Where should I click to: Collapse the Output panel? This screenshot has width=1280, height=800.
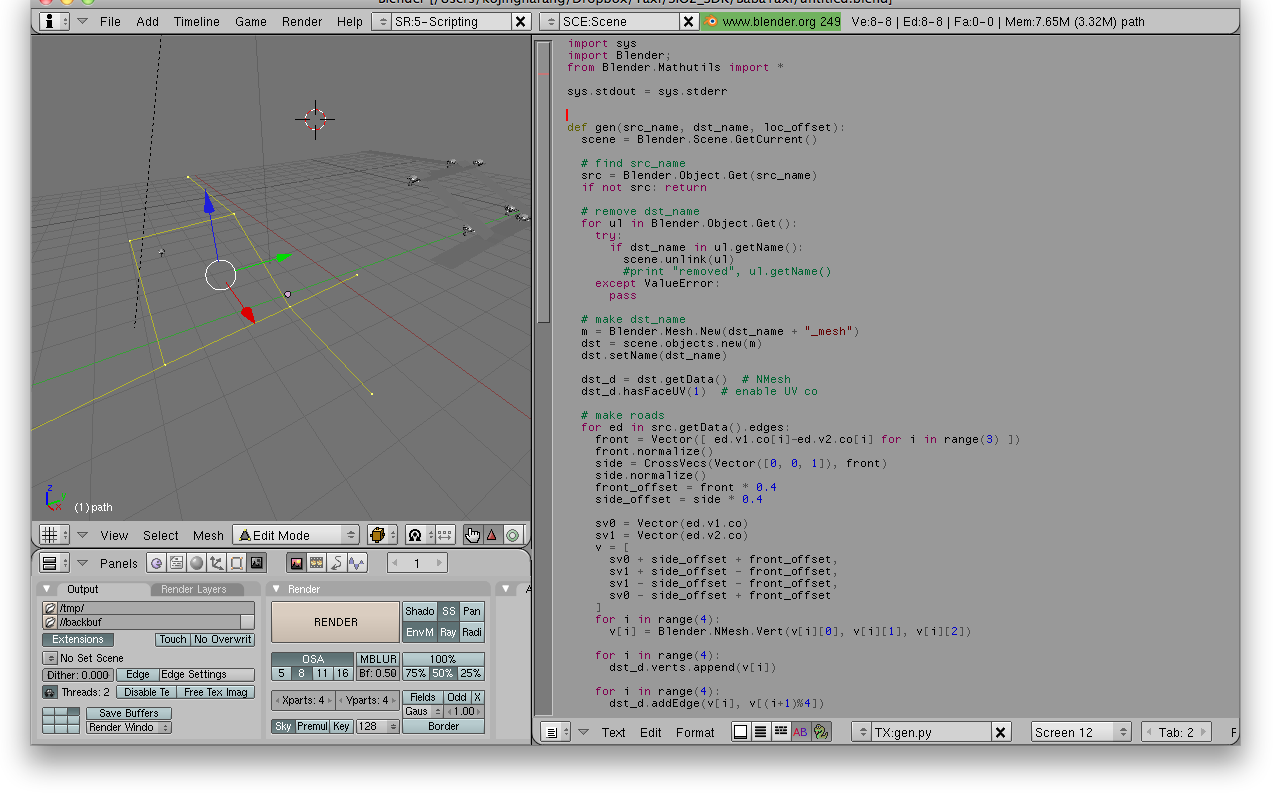46,589
